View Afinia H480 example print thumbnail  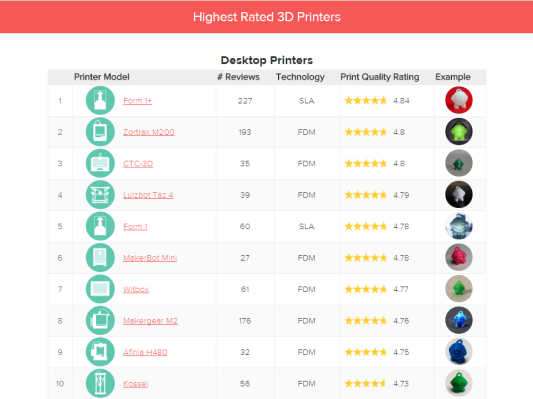pyautogui.click(x=459, y=352)
